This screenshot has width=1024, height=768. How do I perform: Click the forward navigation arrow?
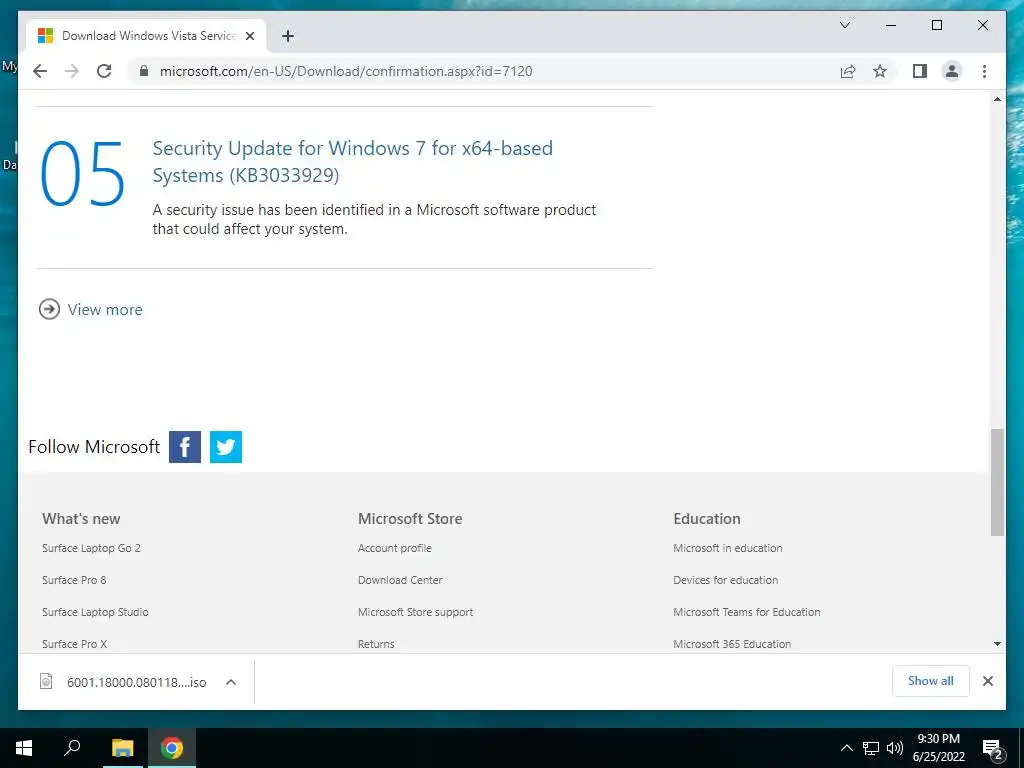72,71
